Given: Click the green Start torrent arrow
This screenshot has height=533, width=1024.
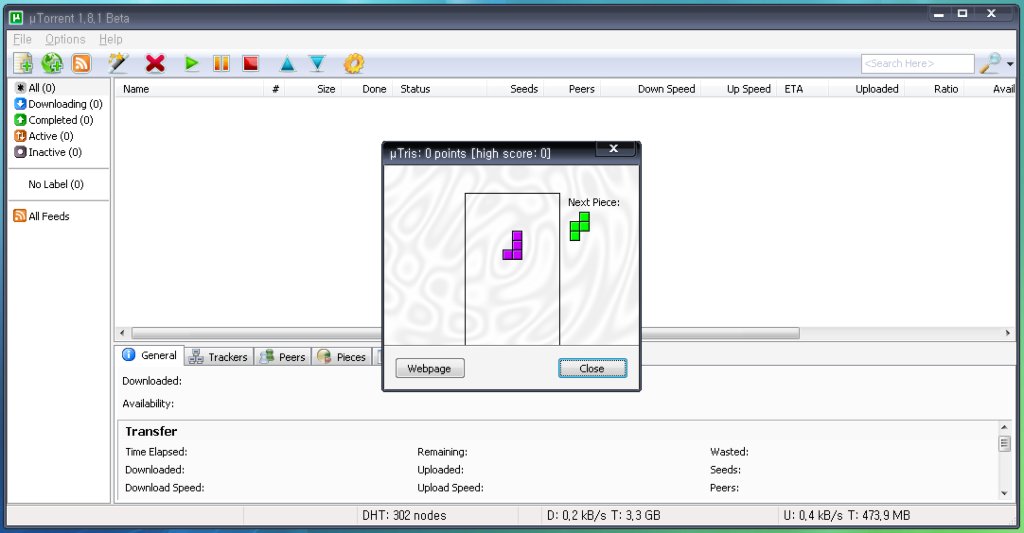Looking at the screenshot, I should coord(191,63).
